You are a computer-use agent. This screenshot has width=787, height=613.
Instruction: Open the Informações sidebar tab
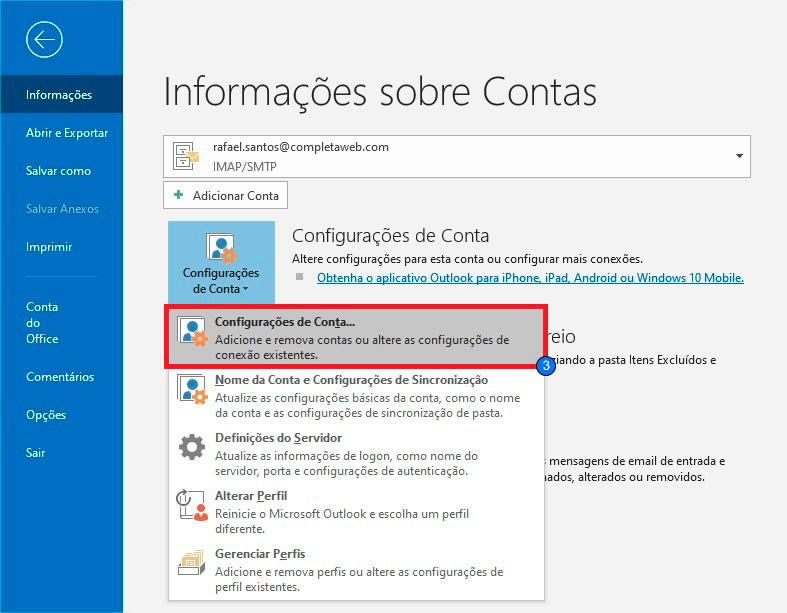(x=60, y=95)
